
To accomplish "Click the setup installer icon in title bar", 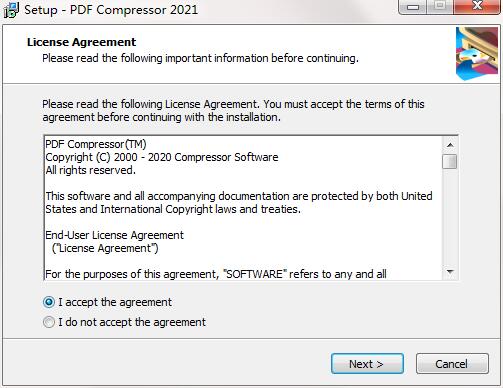I will 11,10.
